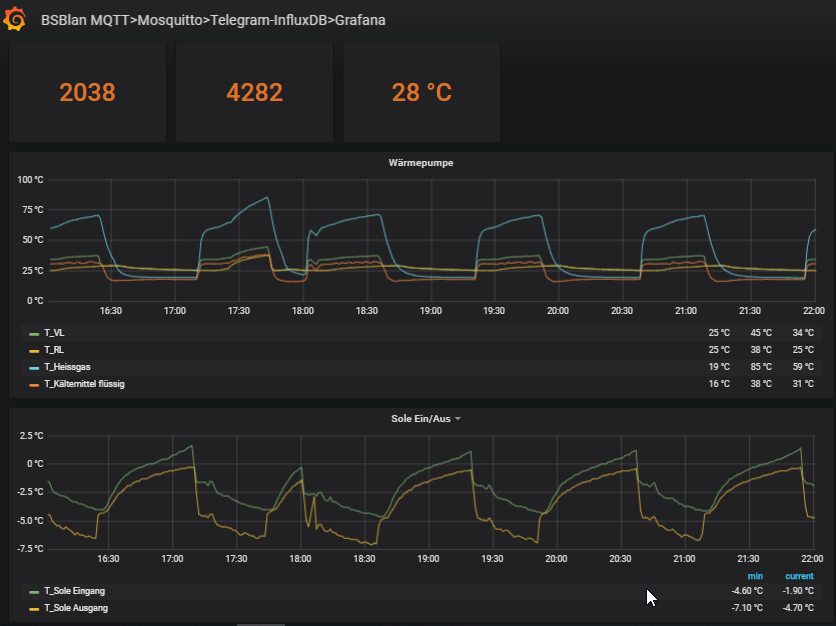Open color picker for T_VL green swatch
Viewport: 836px width, 626px height.
[x=34, y=334]
